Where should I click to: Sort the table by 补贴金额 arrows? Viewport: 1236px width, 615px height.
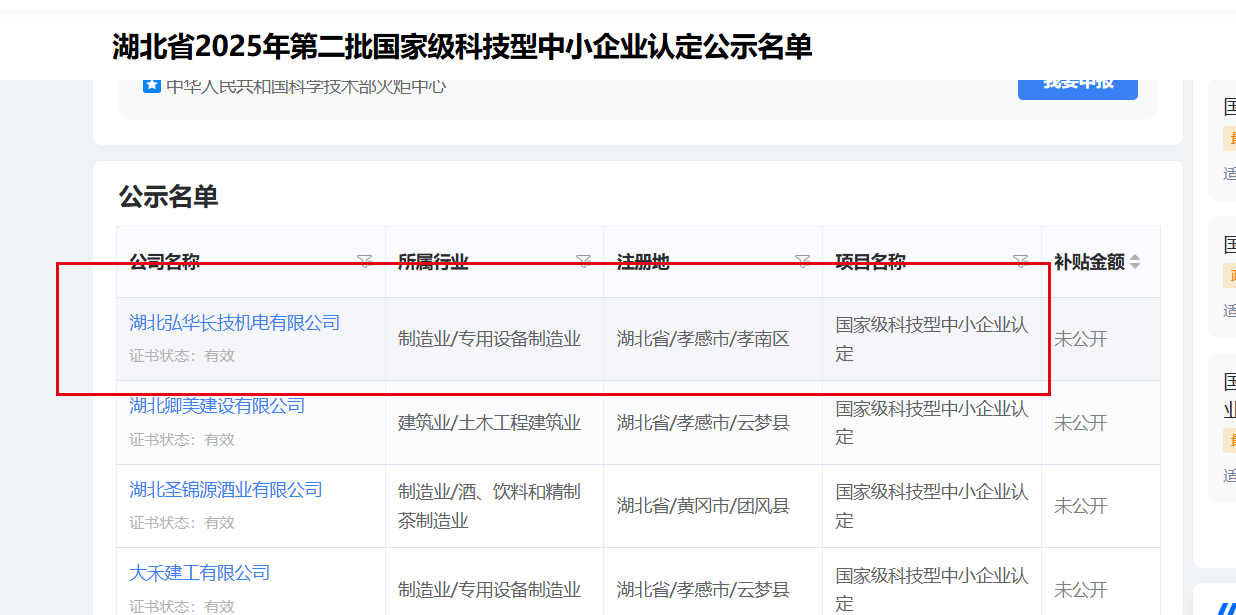click(1134, 262)
